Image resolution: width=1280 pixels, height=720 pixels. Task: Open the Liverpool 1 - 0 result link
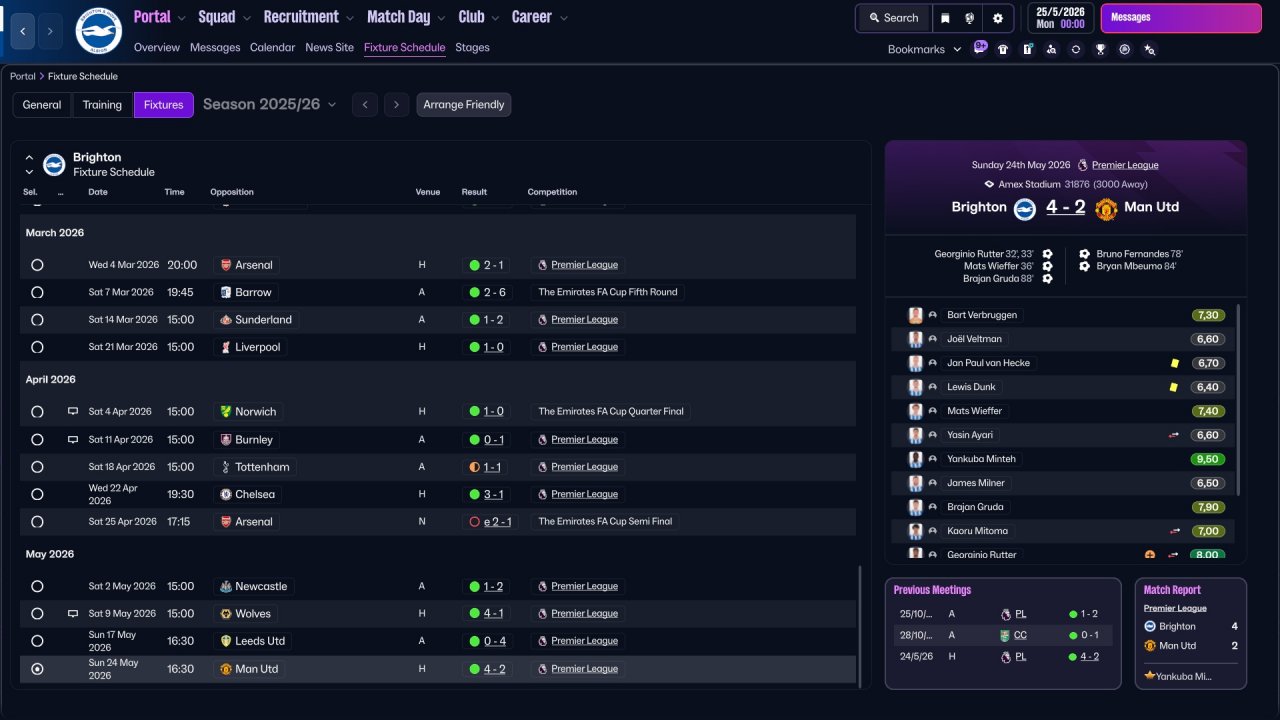(x=493, y=347)
